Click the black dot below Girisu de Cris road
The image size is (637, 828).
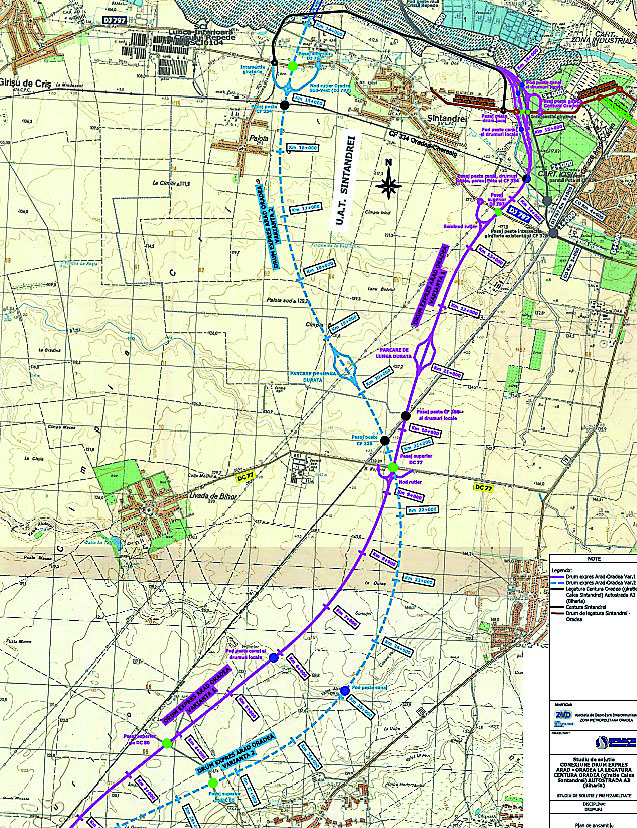click(285, 105)
